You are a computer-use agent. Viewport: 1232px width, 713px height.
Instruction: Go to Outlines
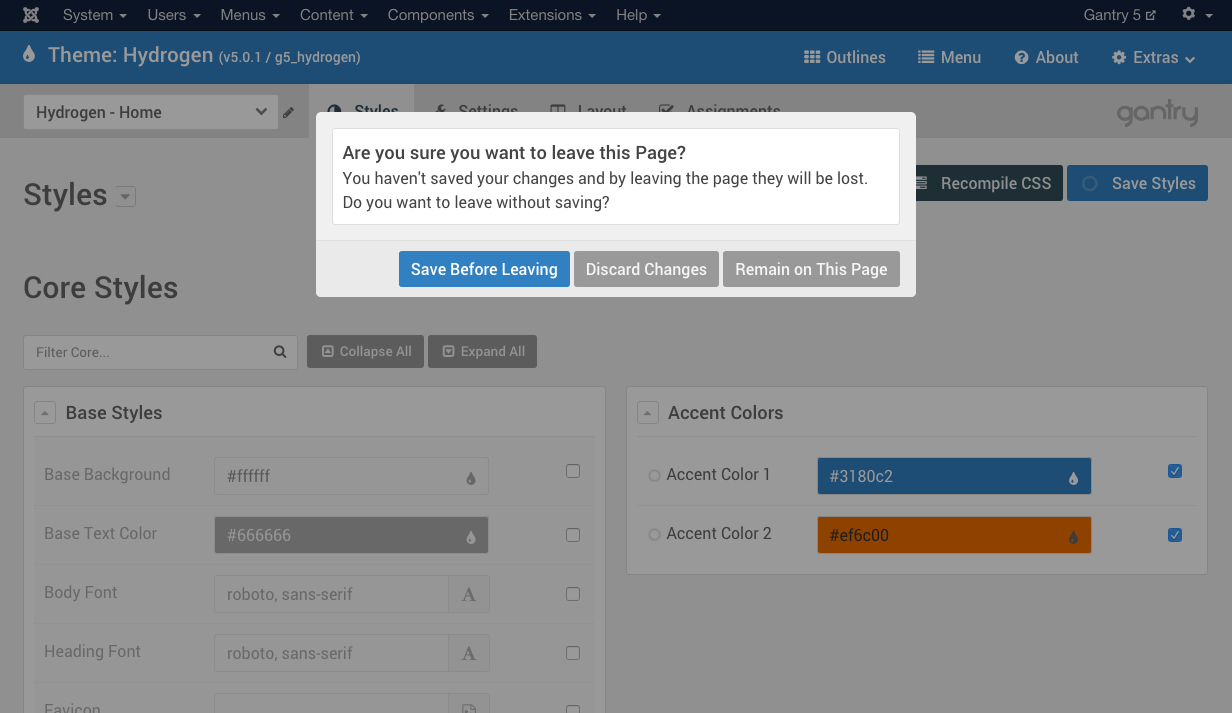pos(845,58)
